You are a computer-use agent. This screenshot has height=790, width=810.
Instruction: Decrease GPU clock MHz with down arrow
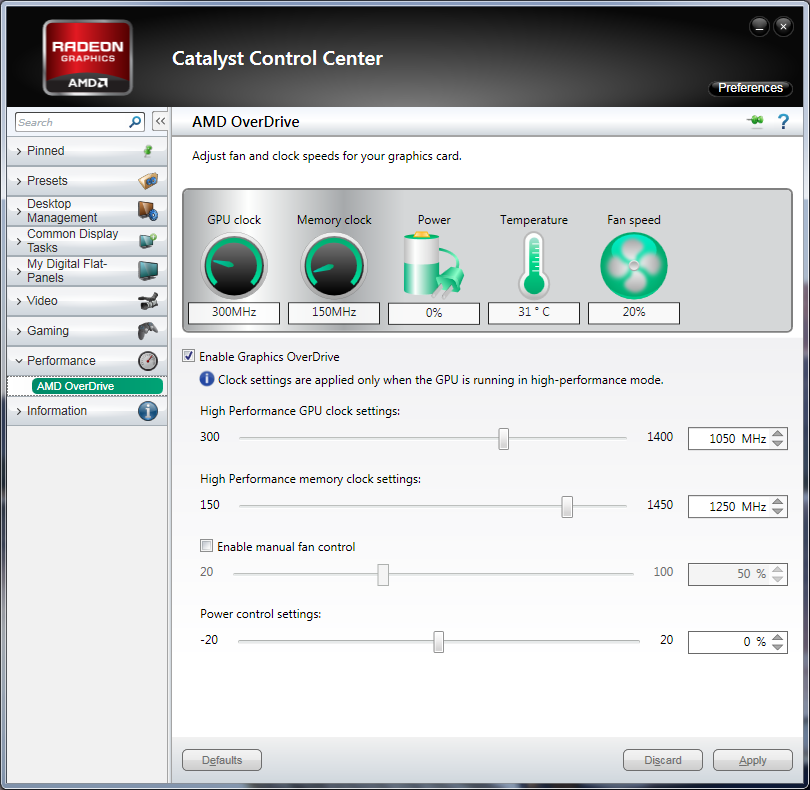point(777,443)
